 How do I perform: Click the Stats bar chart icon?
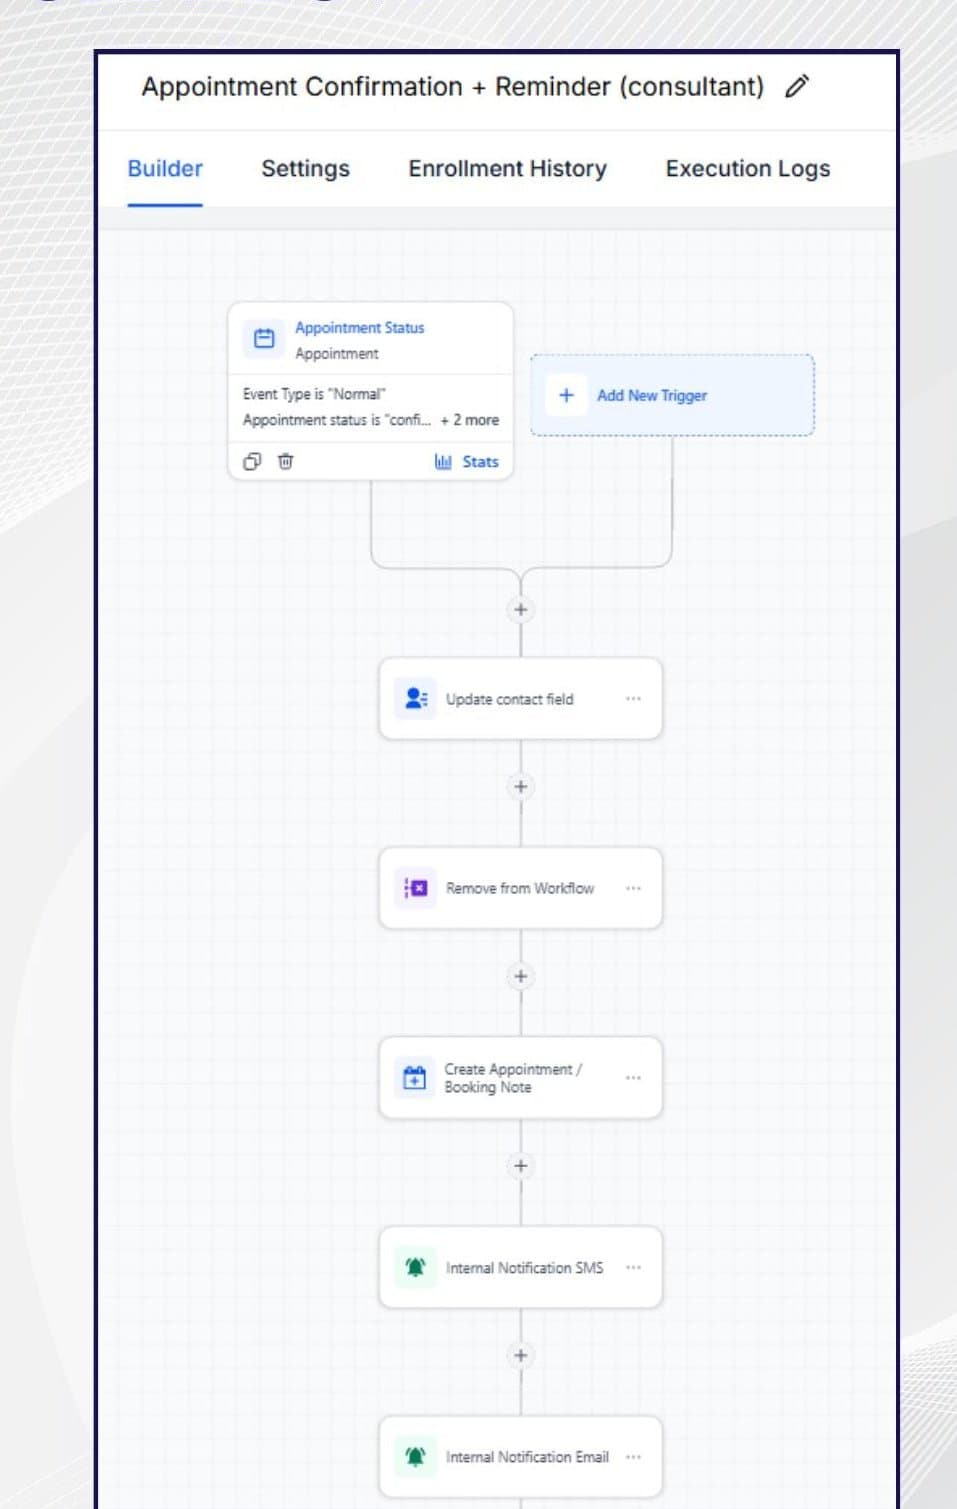[443, 462]
